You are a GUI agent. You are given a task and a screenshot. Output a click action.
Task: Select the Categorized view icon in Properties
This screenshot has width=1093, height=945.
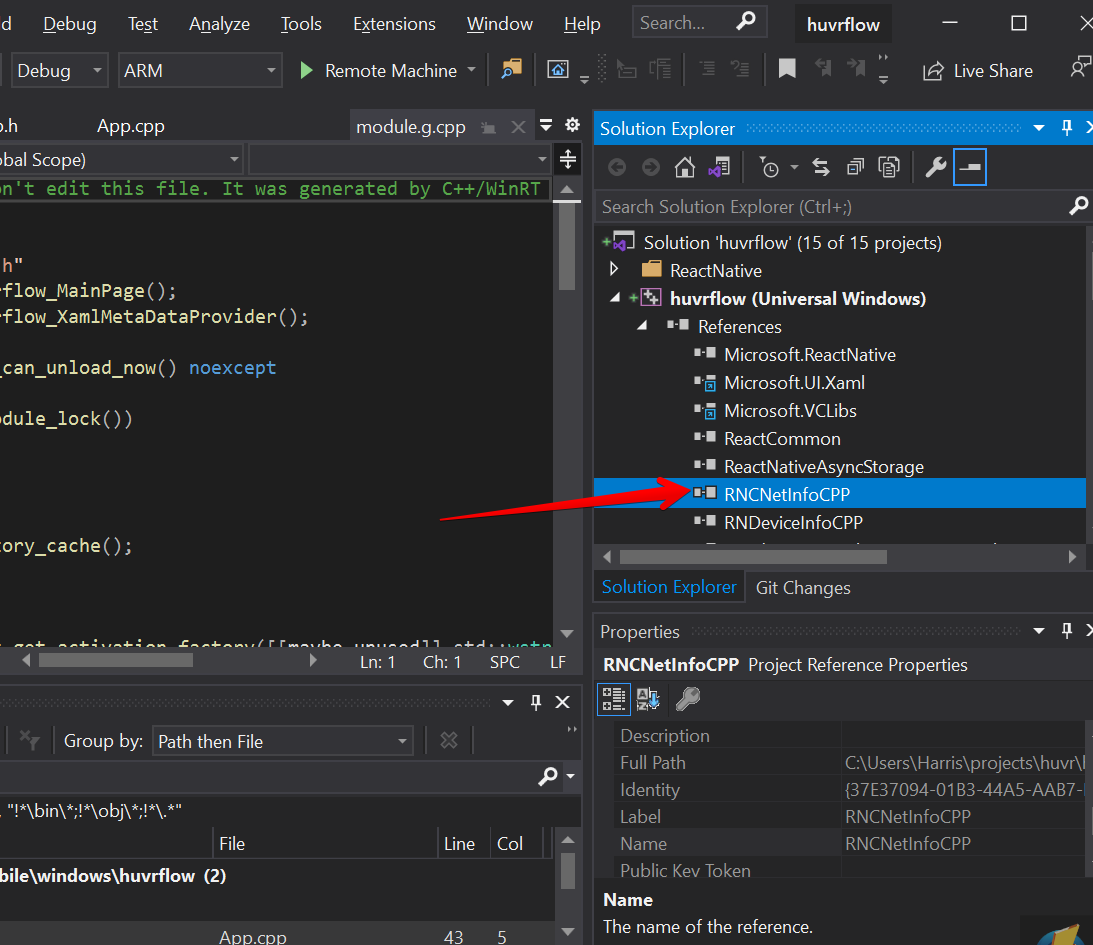coord(613,699)
